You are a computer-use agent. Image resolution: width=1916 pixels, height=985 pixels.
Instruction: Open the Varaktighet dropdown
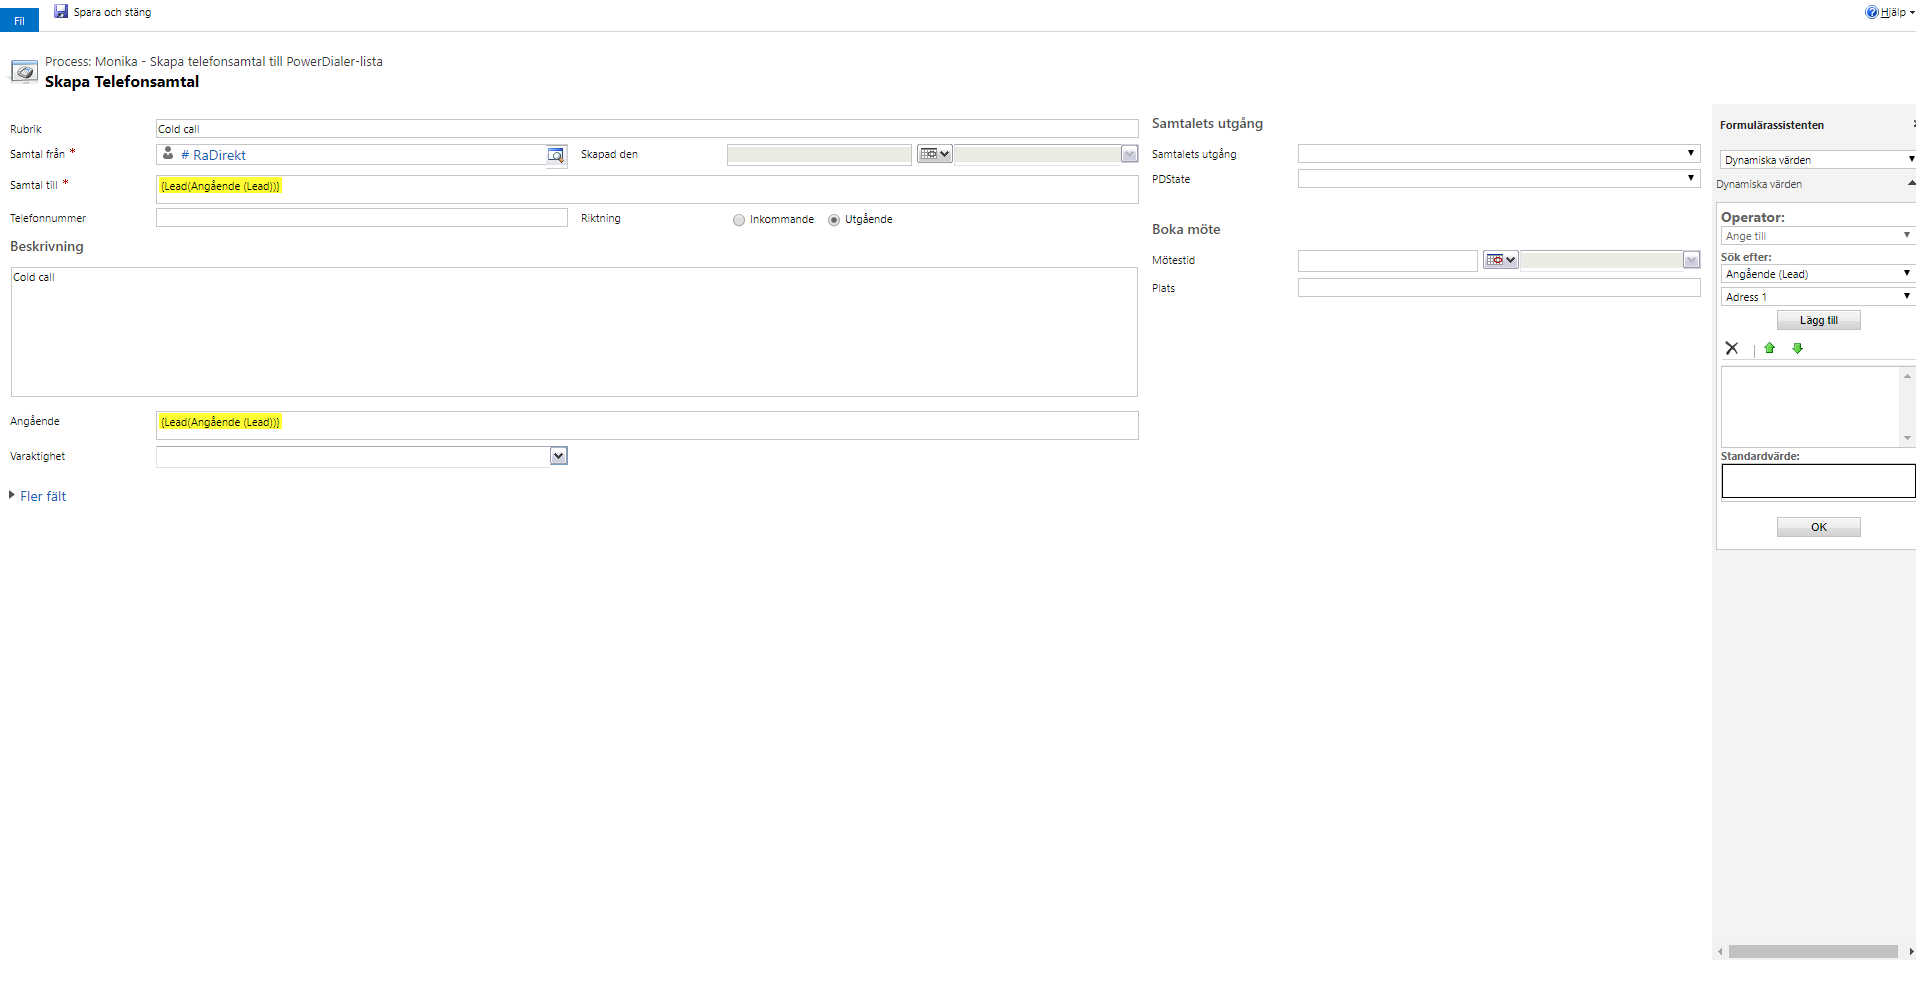click(558, 455)
